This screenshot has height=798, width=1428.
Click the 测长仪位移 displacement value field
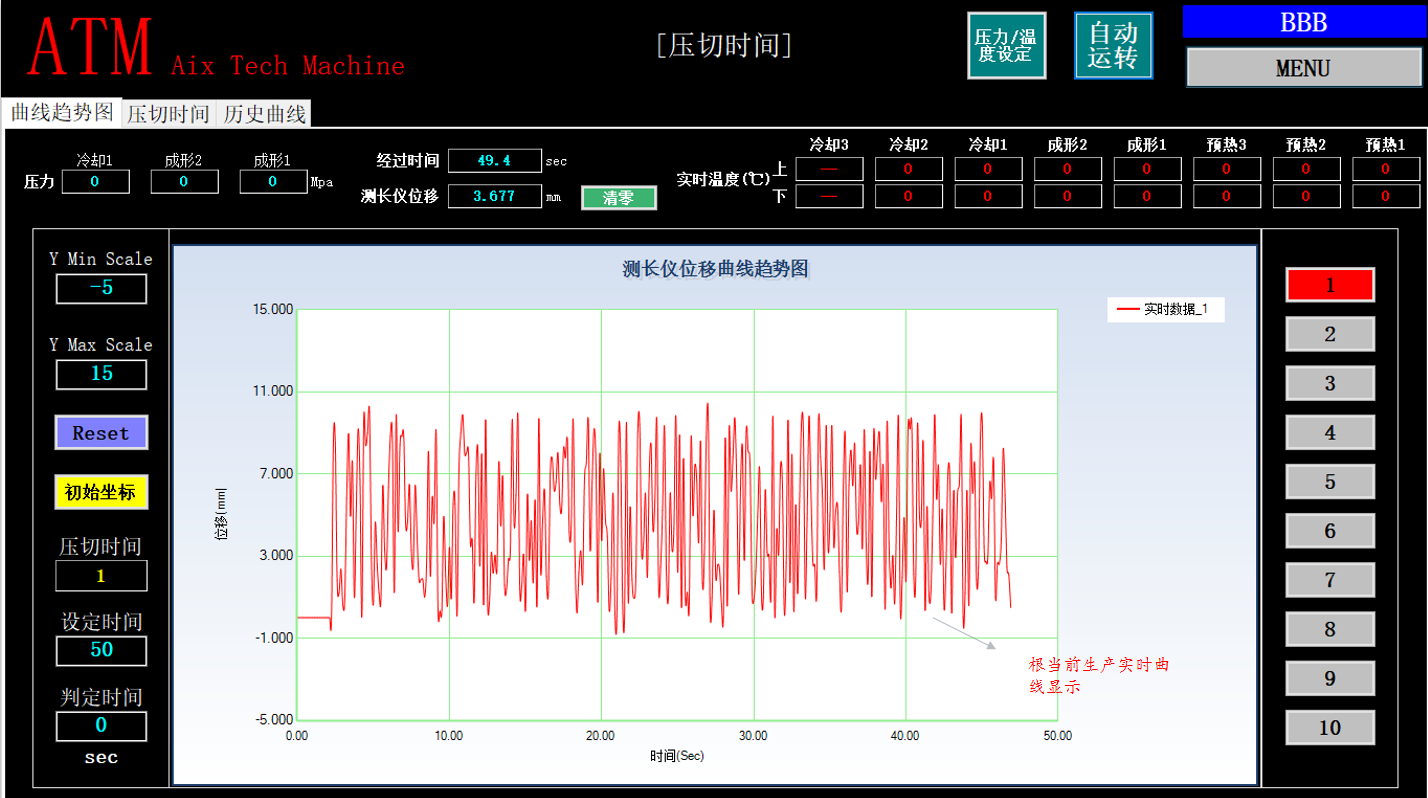(495, 196)
